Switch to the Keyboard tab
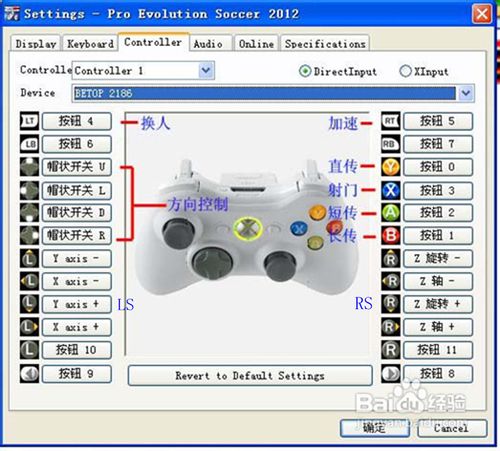The width and height of the screenshot is (500, 451). (x=90, y=44)
